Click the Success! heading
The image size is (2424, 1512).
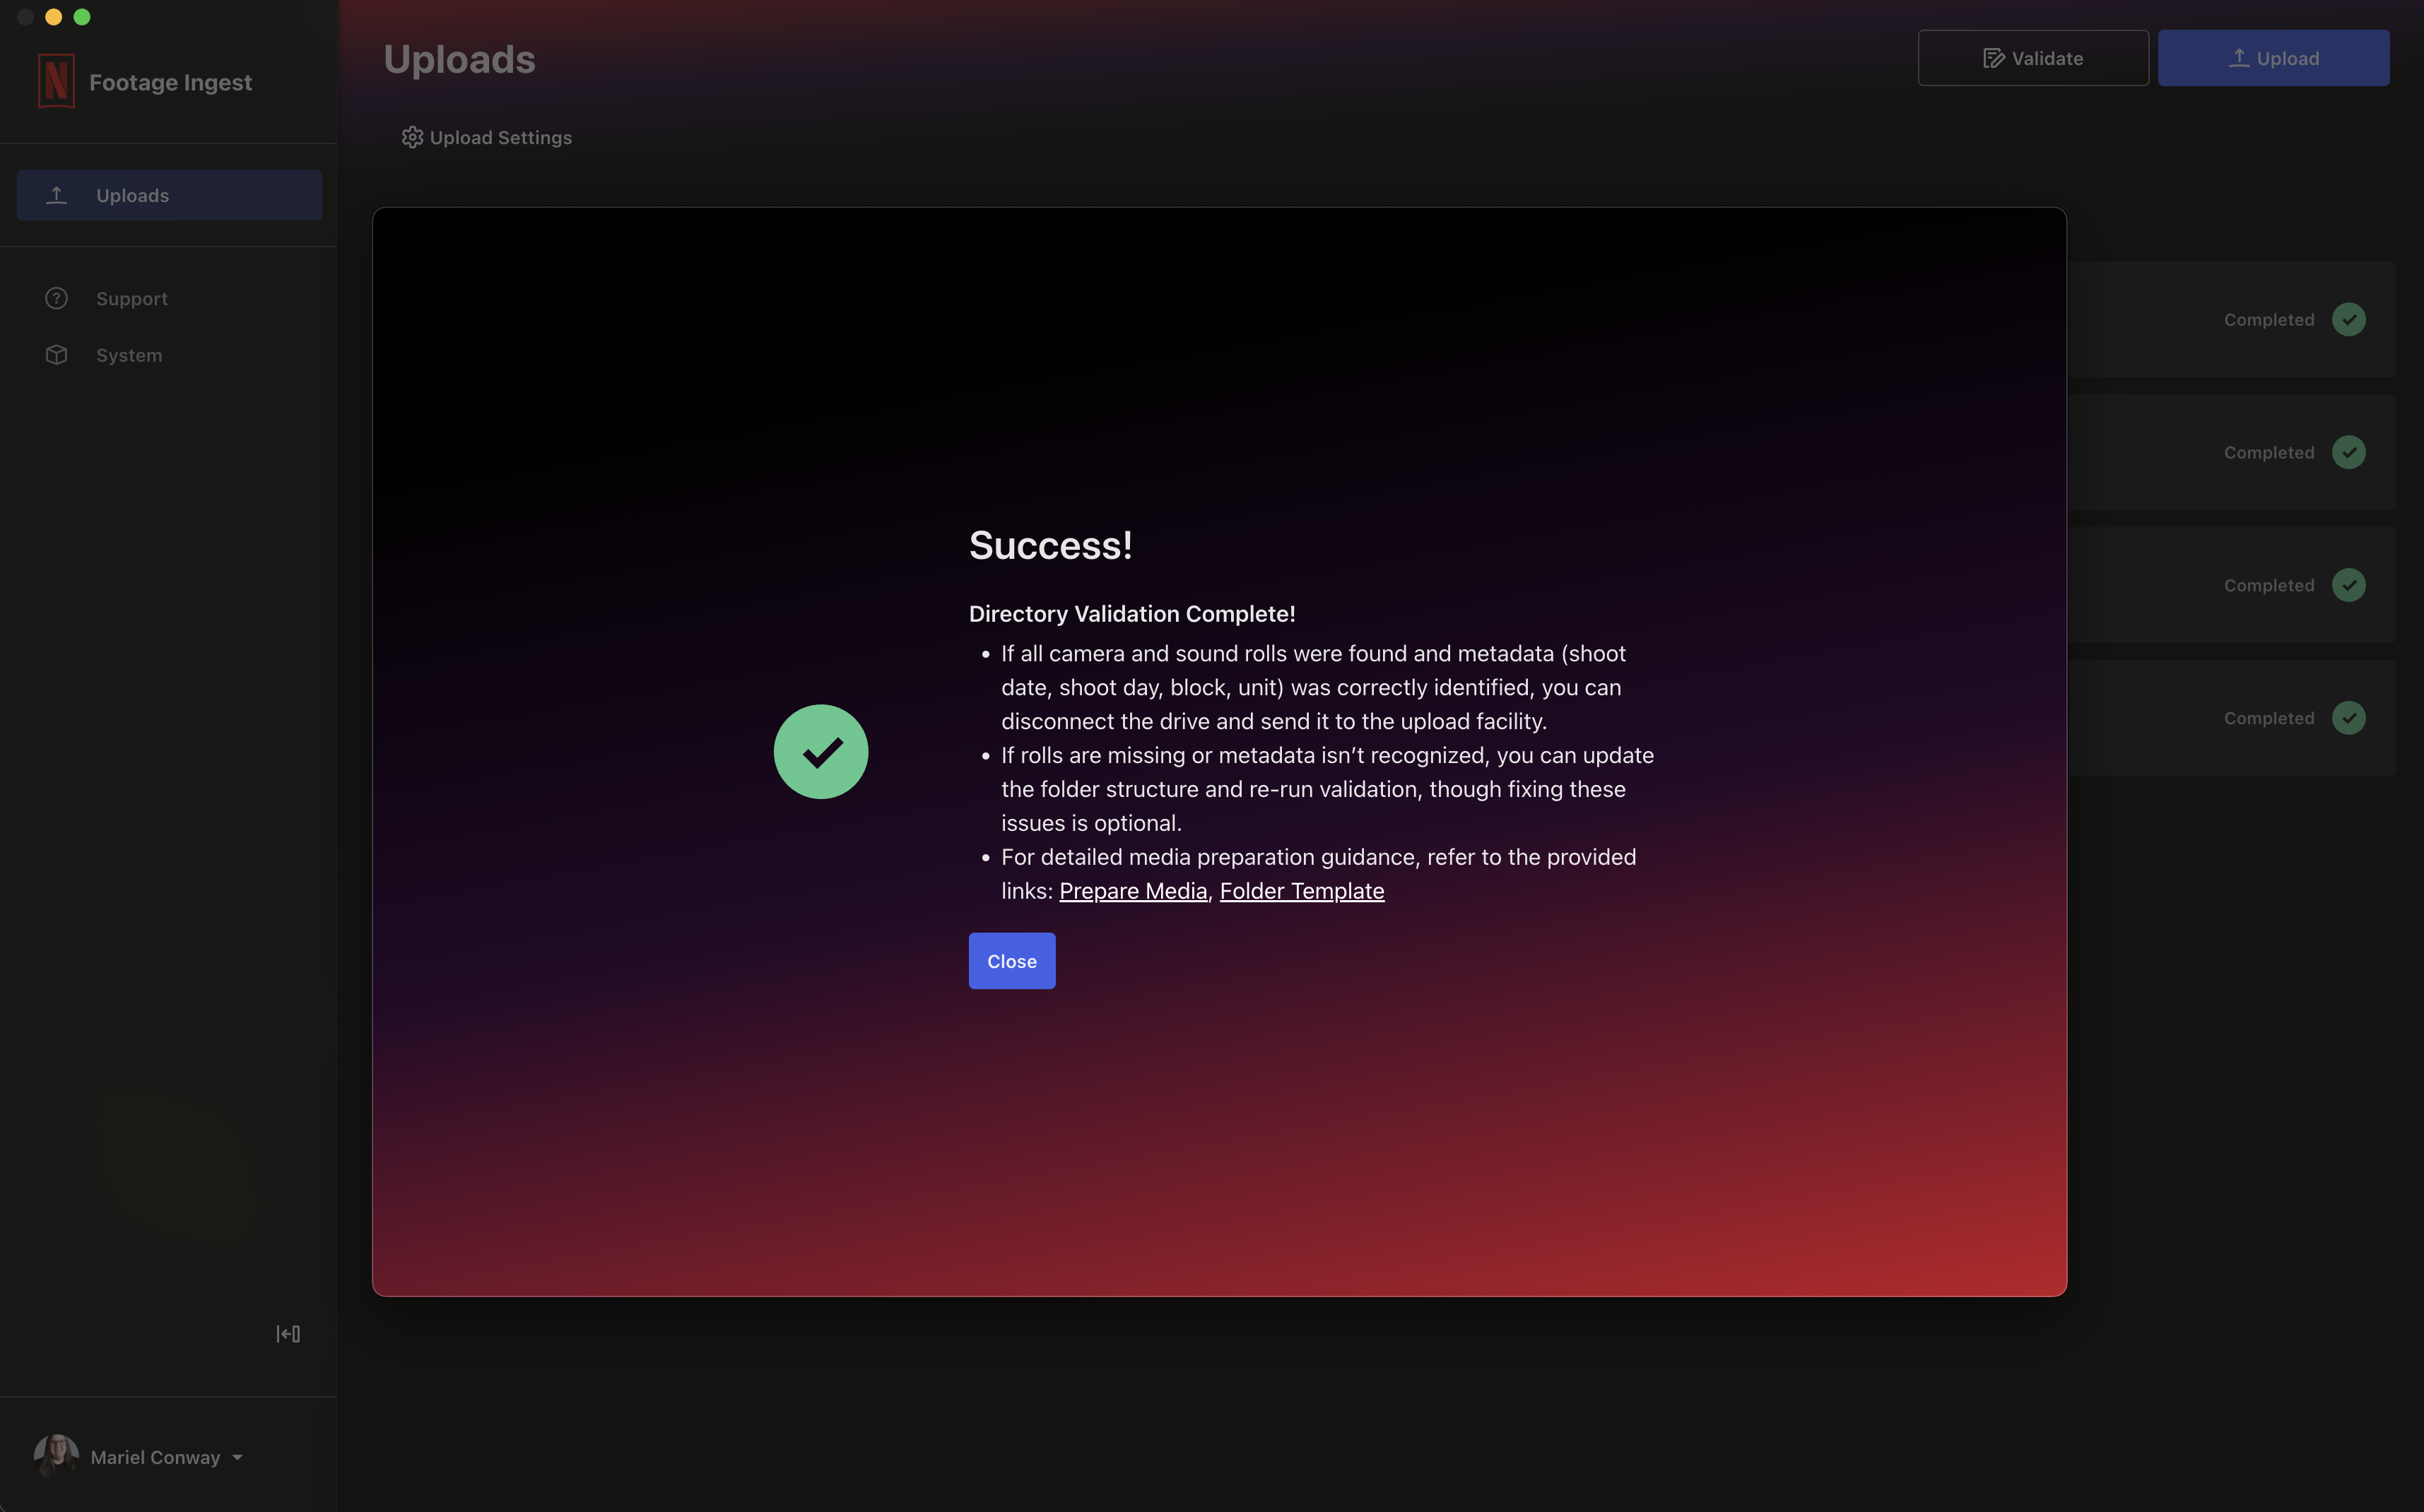point(1051,546)
